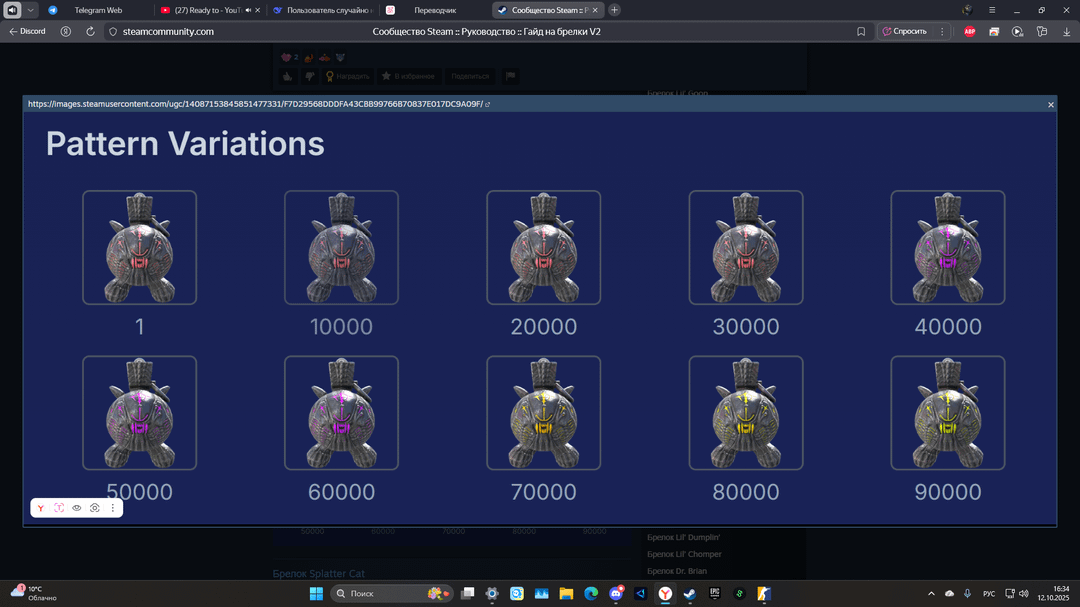Open Task View on the taskbar
Screen dimensions: 1080x607
(x=468, y=593)
